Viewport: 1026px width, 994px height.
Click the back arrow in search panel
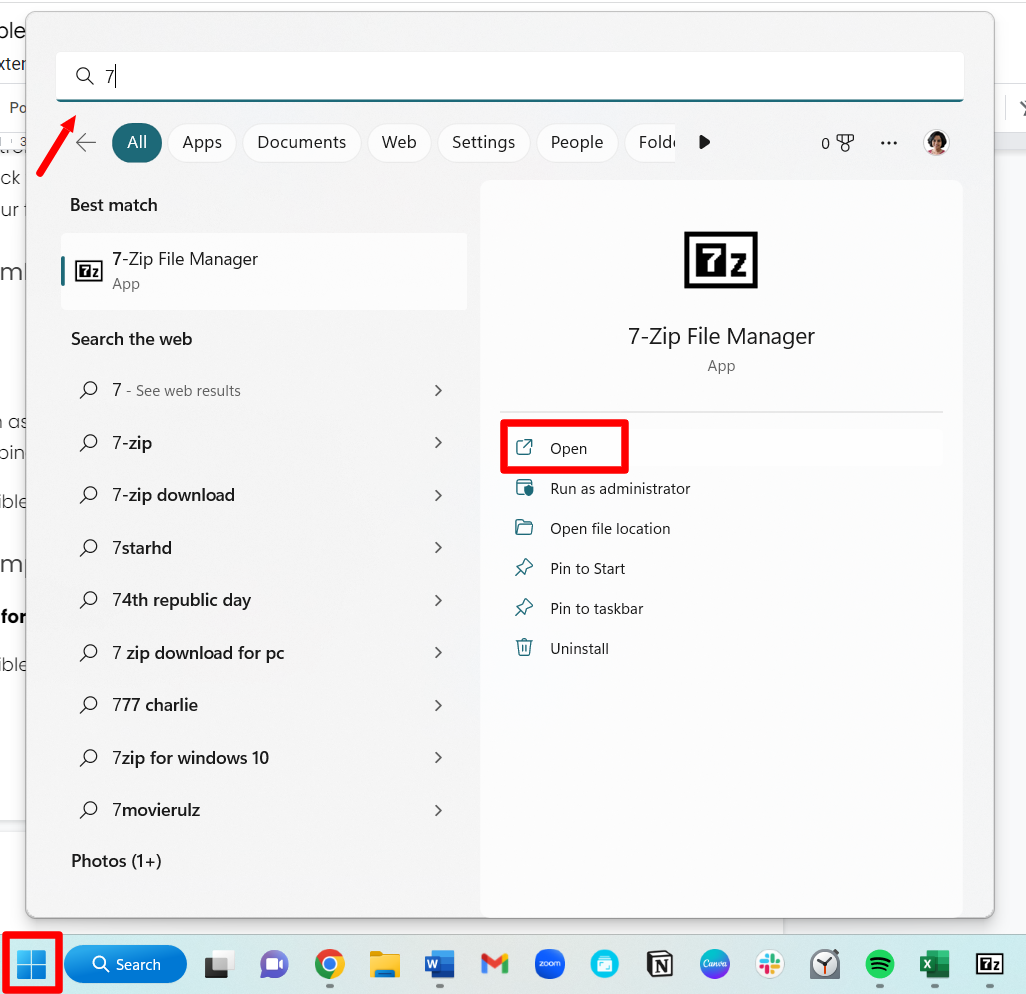(x=86, y=142)
